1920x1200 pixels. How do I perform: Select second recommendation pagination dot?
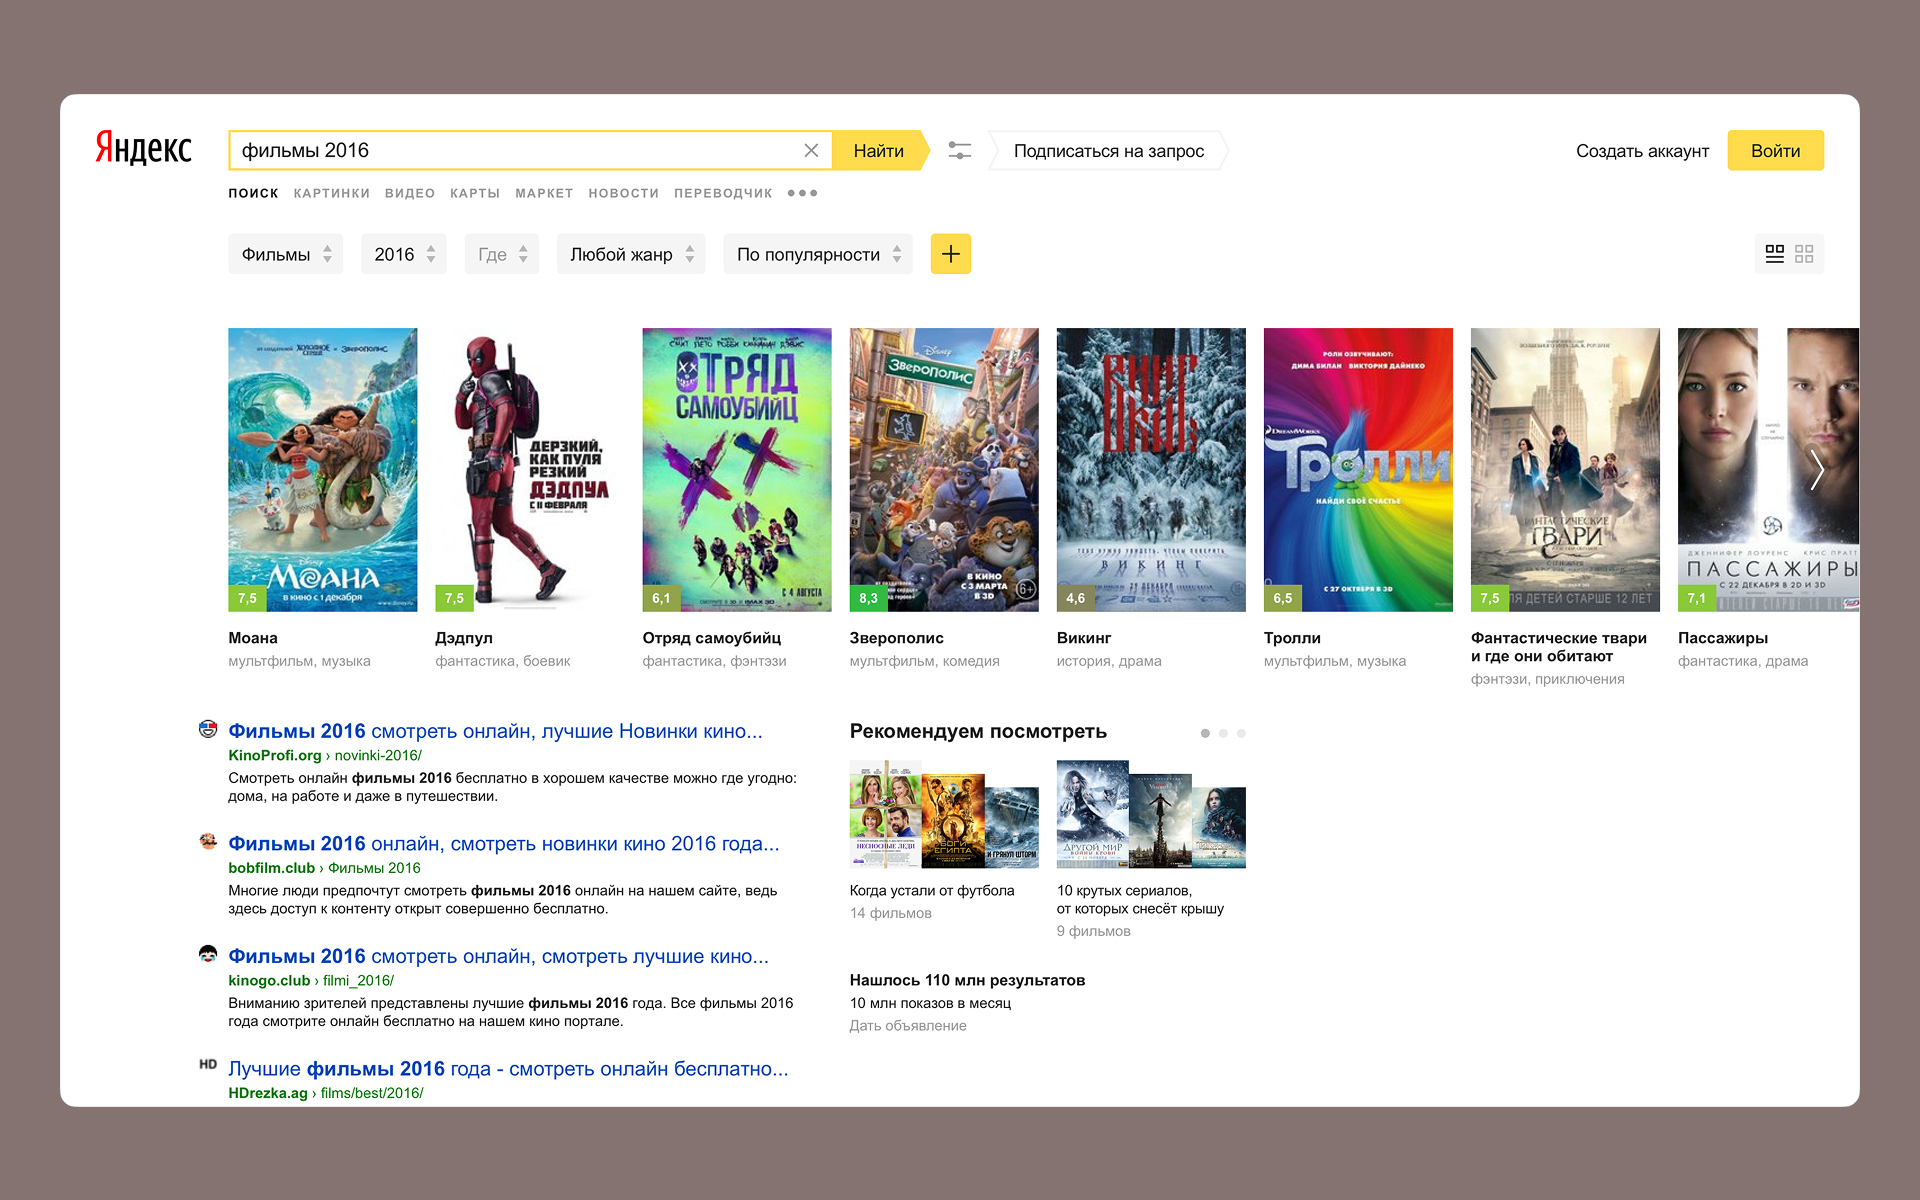[x=1223, y=733]
